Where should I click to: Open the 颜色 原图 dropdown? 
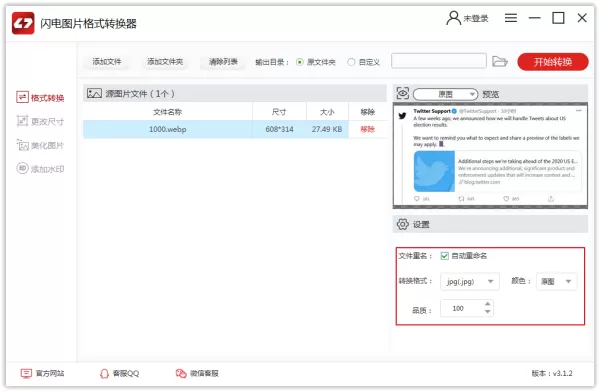[556, 281]
